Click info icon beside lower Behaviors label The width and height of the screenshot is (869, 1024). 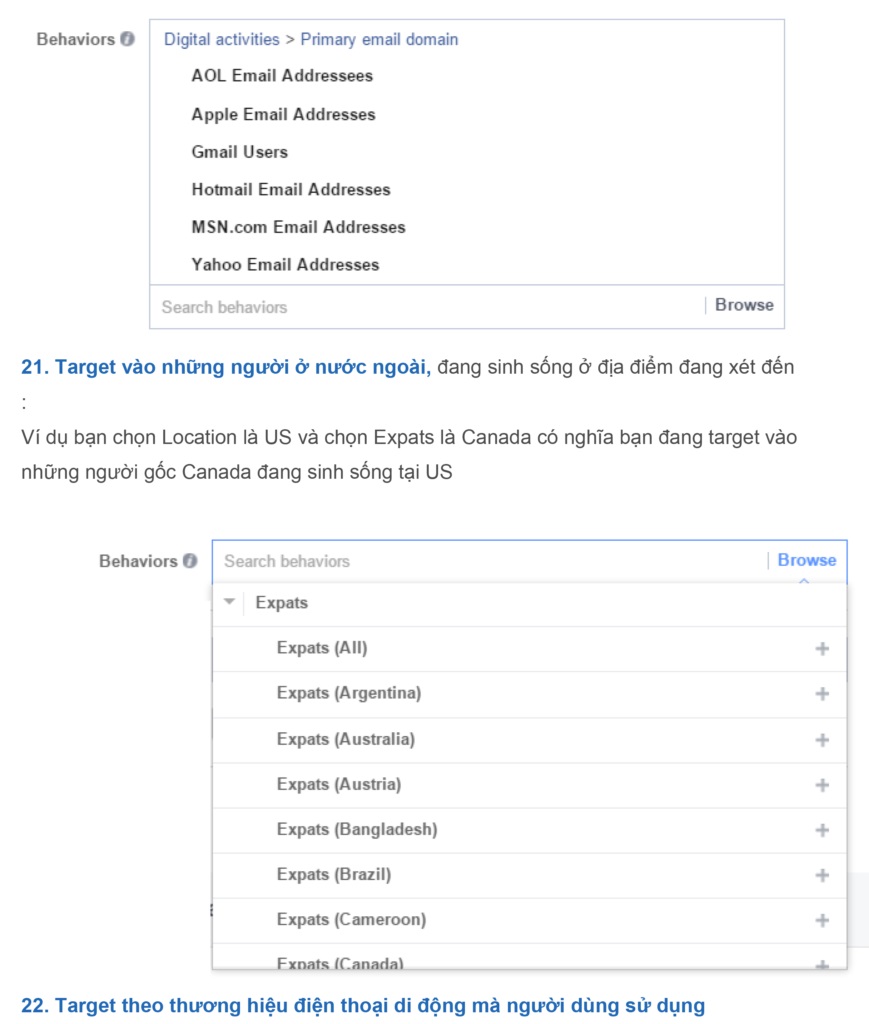[x=190, y=561]
